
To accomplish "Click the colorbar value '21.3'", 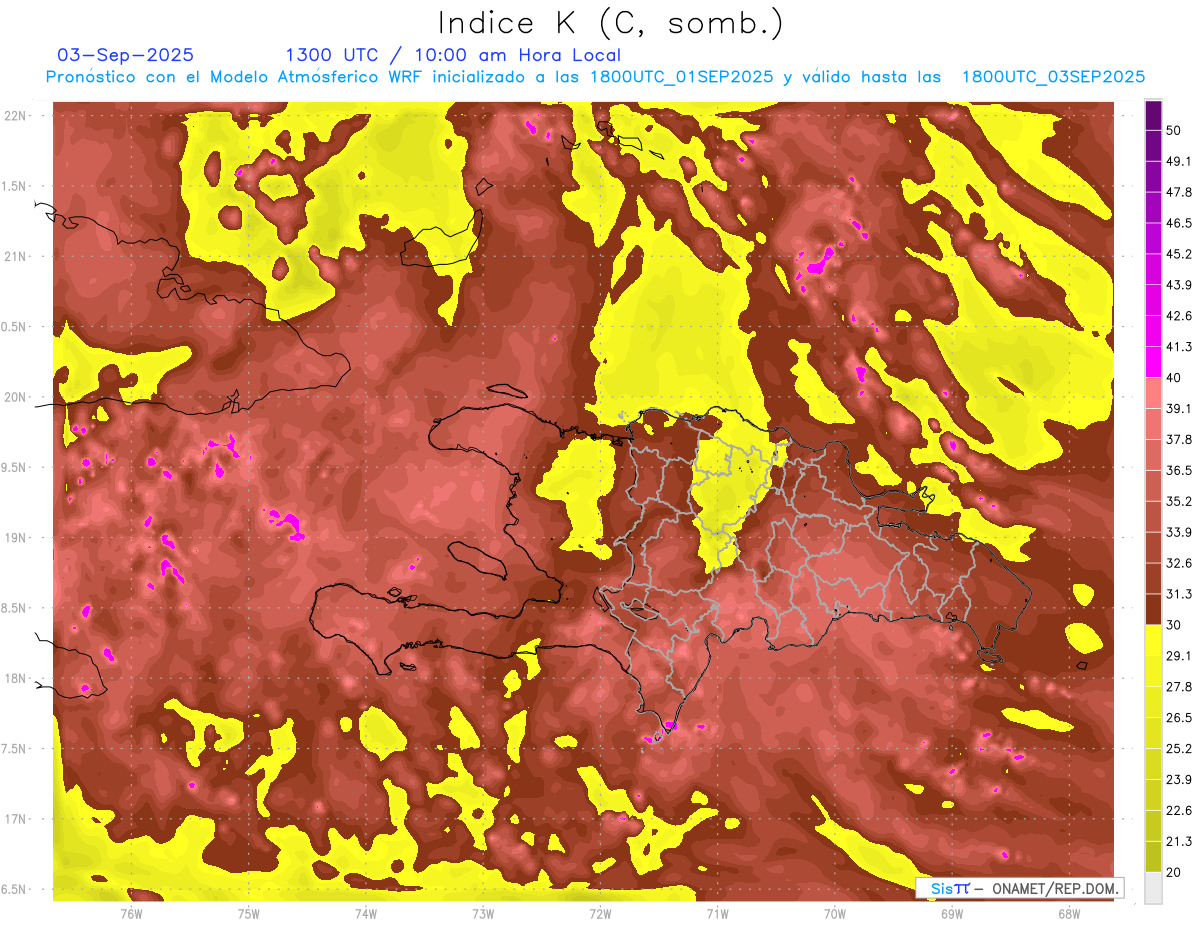I will [1178, 841].
